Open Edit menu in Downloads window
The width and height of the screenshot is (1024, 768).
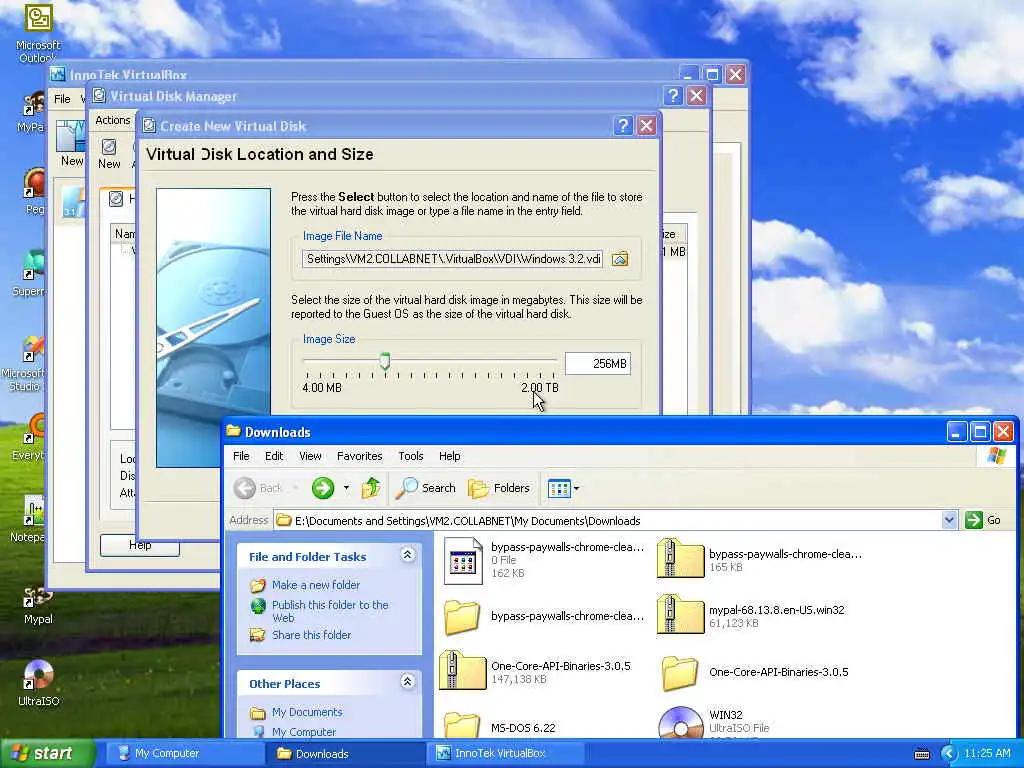(x=274, y=456)
